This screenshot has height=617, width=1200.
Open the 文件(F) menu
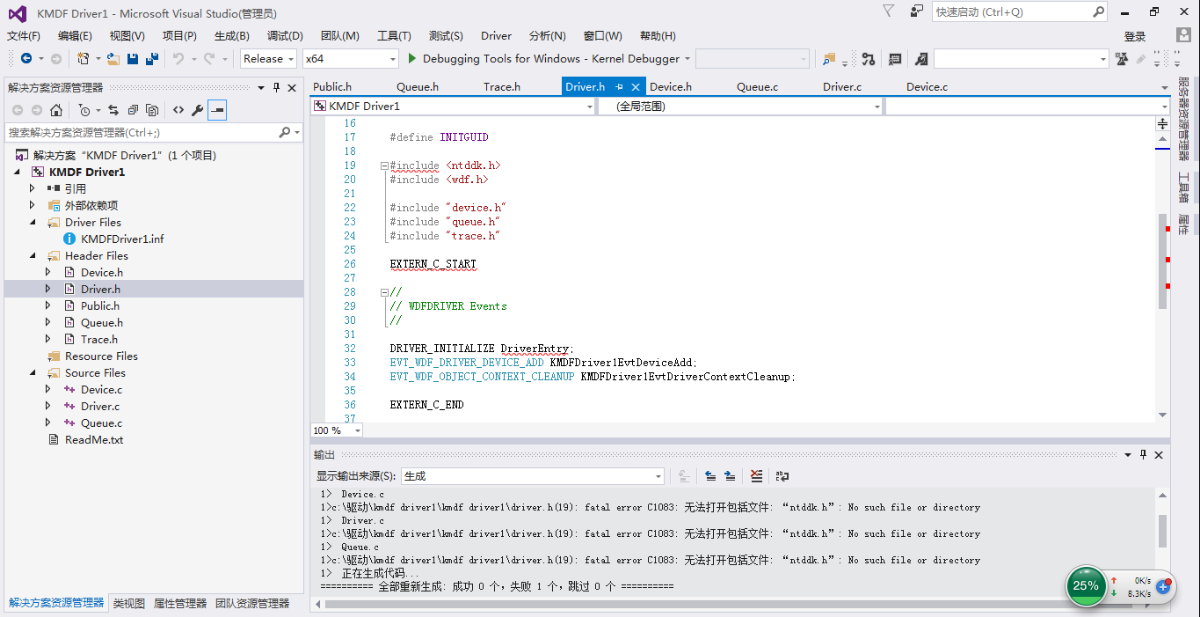(24, 36)
